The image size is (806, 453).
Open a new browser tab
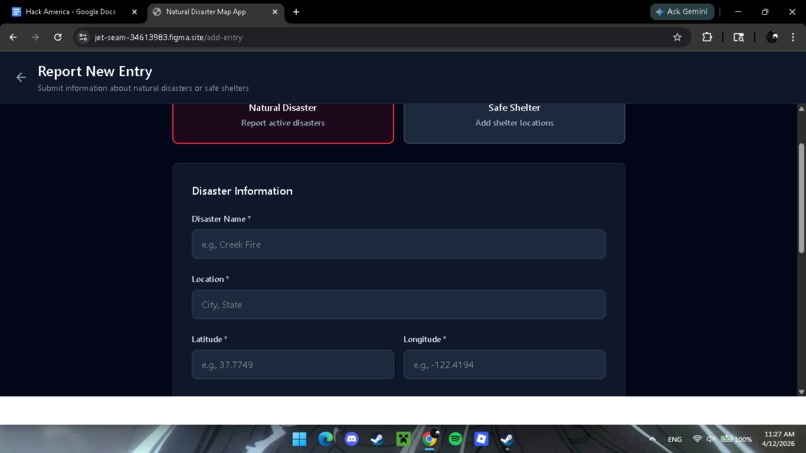[x=296, y=12]
